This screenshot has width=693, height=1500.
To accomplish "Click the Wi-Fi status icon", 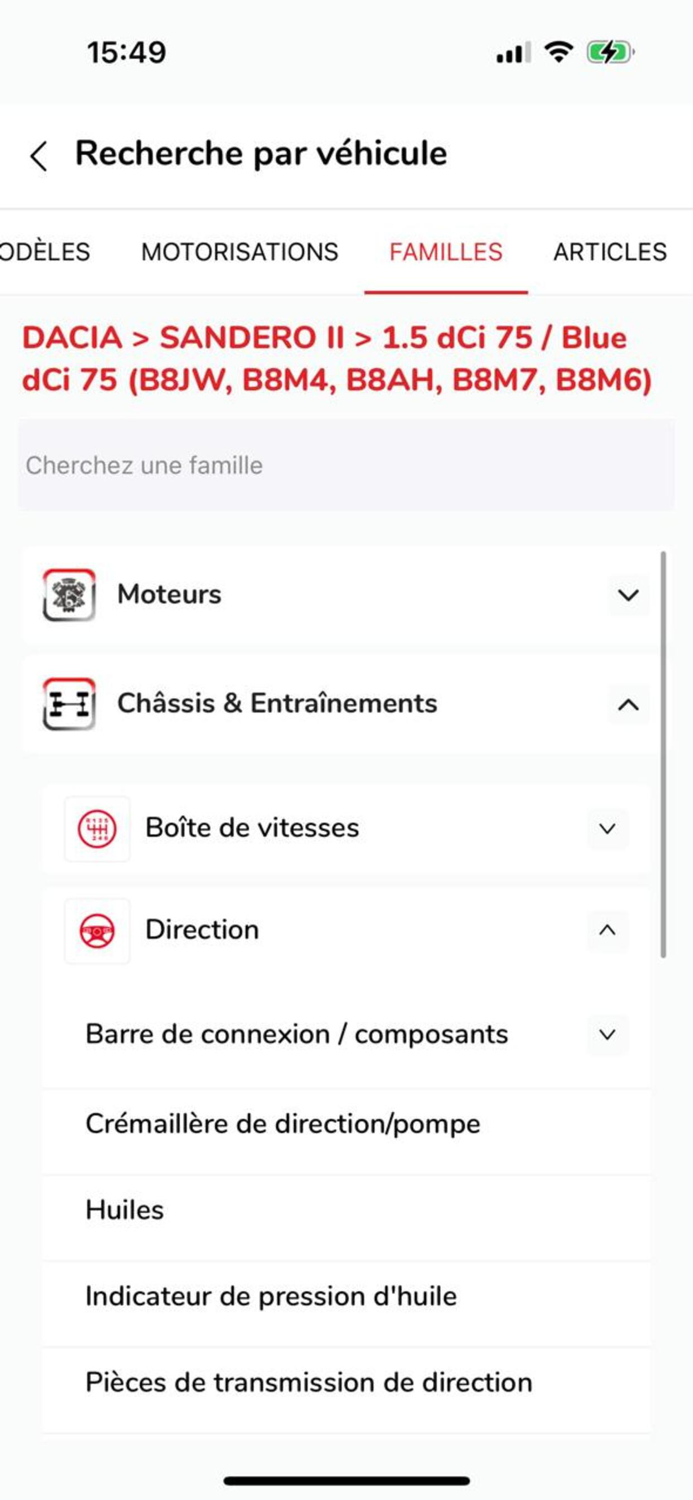I will tap(558, 52).
